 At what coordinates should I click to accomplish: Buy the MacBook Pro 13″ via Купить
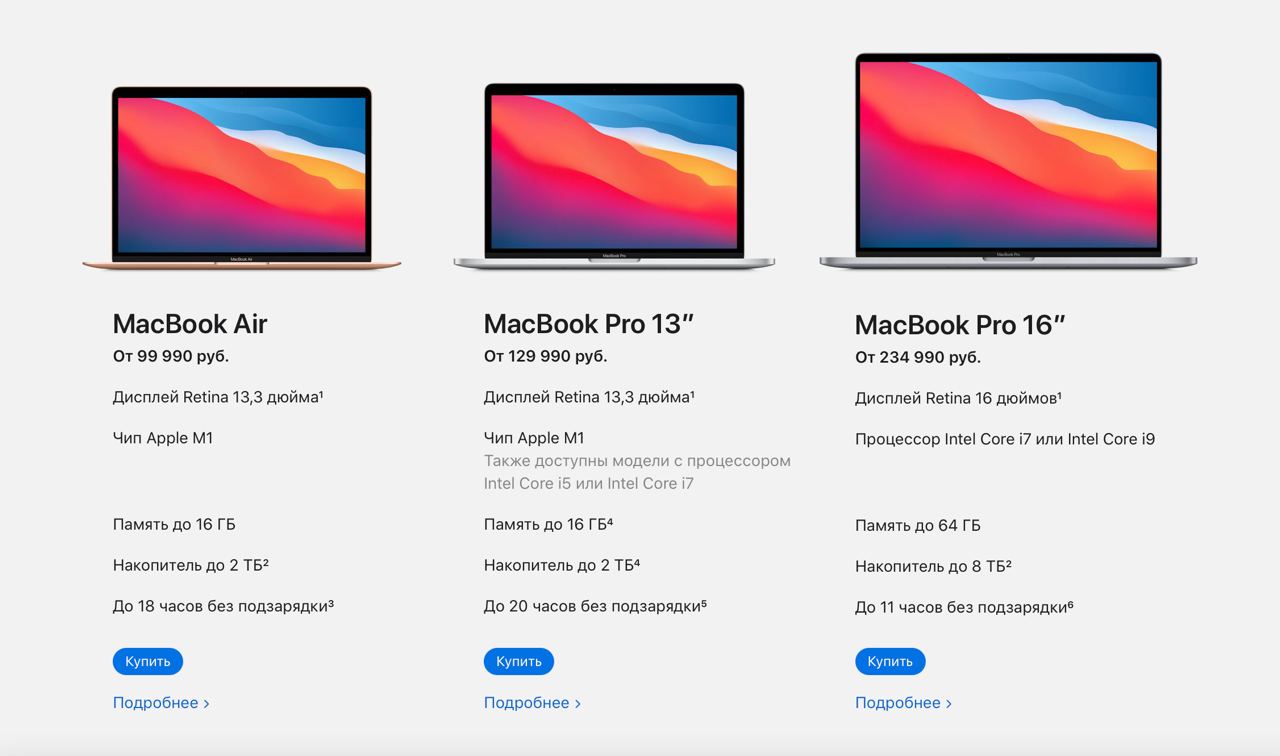(519, 661)
